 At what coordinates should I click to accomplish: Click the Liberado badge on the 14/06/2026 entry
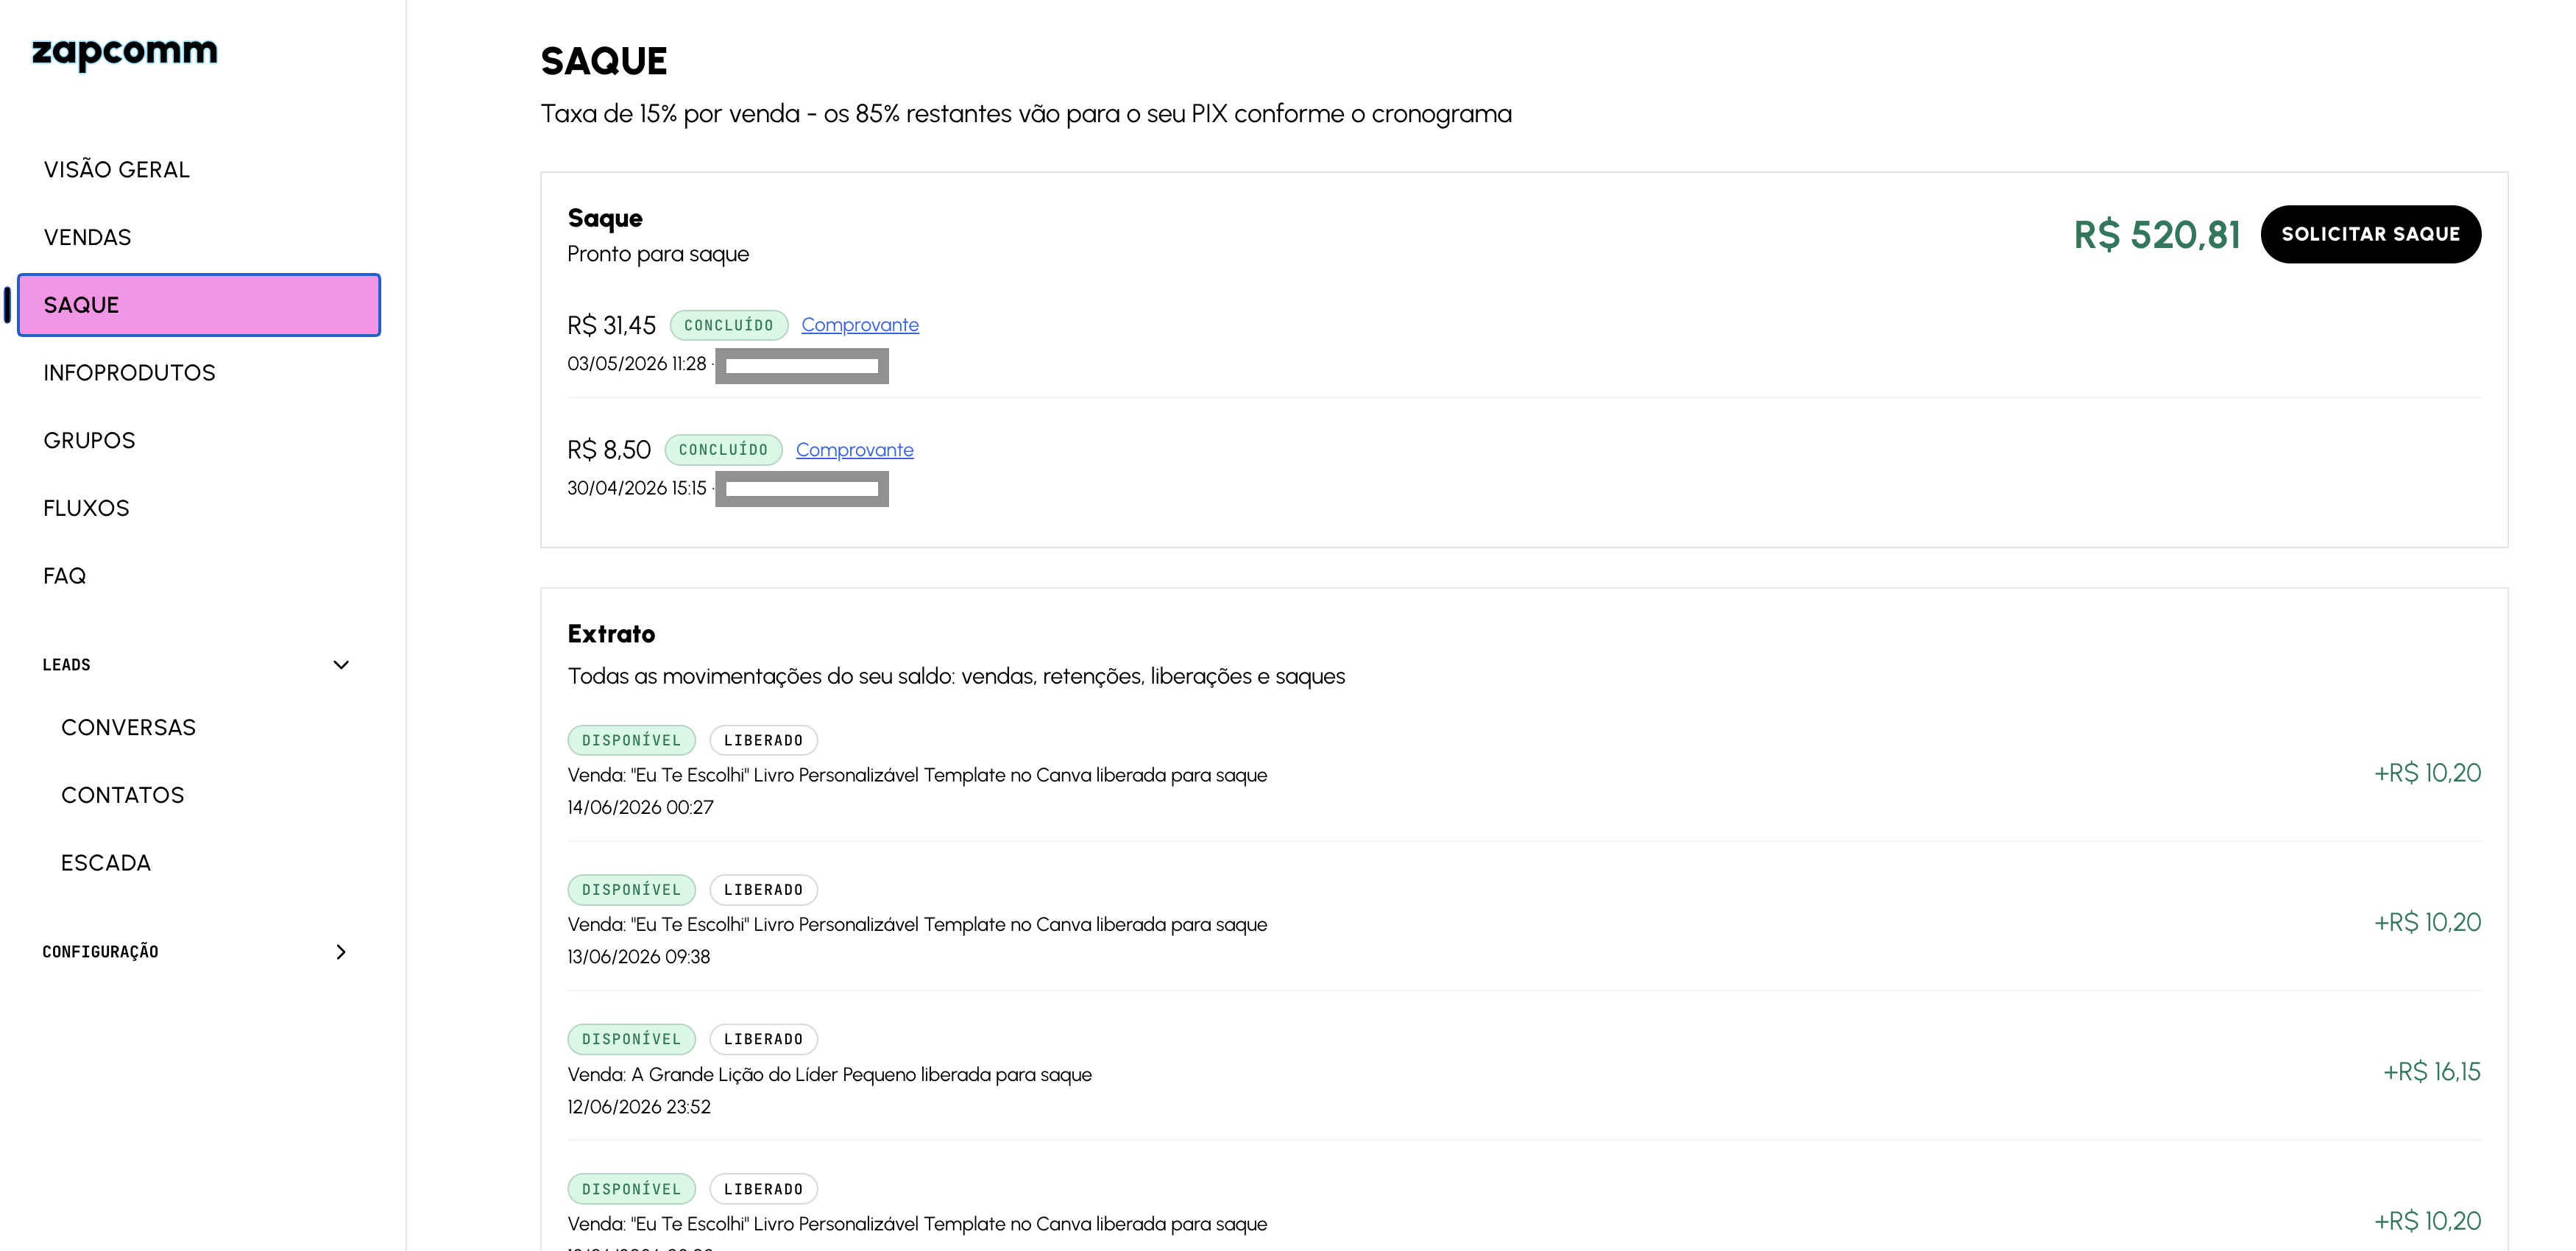[764, 740]
